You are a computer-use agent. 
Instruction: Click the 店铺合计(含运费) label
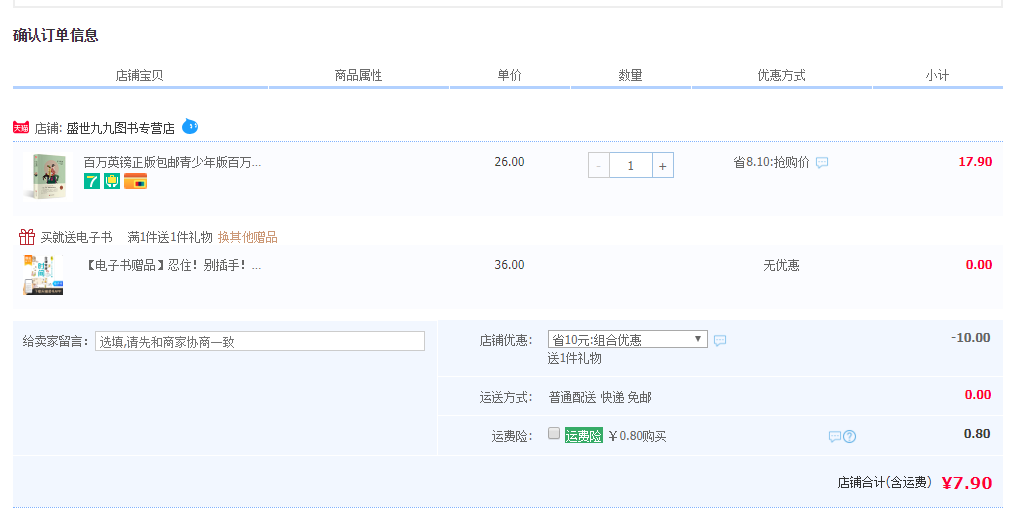[885, 482]
